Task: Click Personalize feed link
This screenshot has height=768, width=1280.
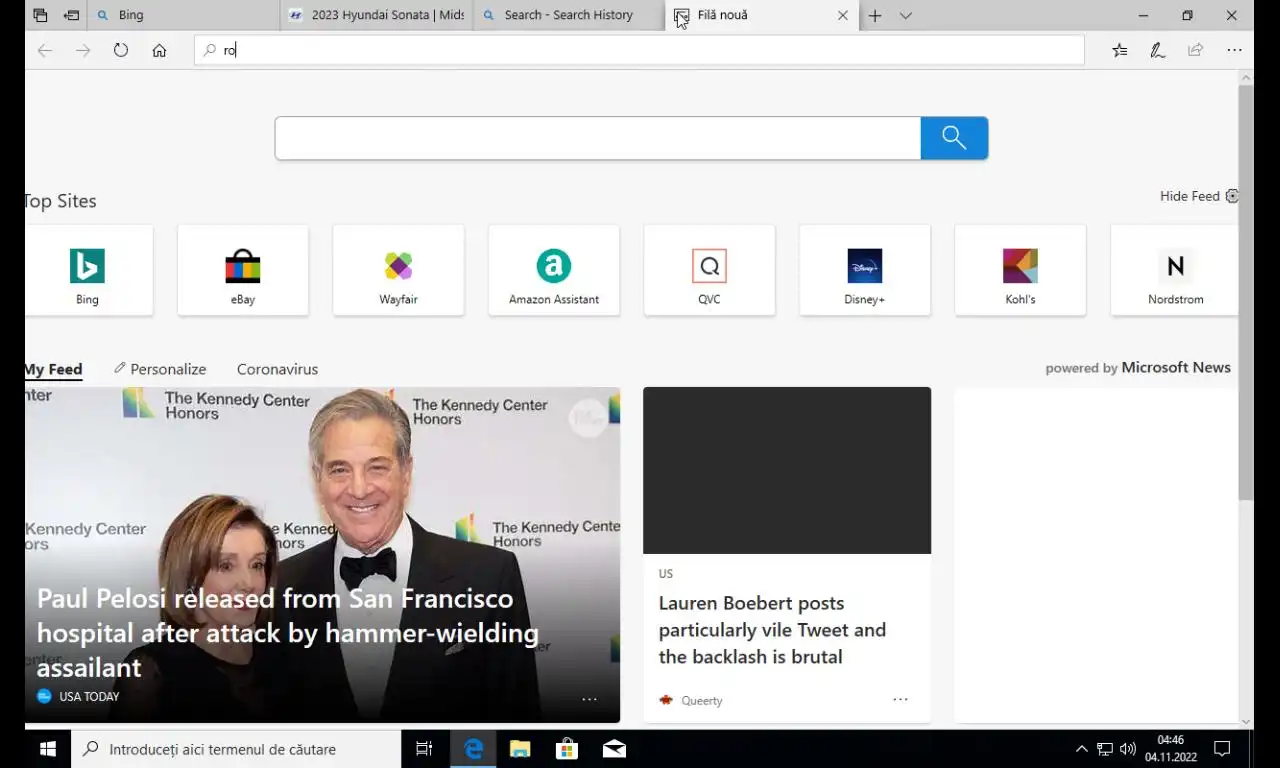Action: point(160,369)
